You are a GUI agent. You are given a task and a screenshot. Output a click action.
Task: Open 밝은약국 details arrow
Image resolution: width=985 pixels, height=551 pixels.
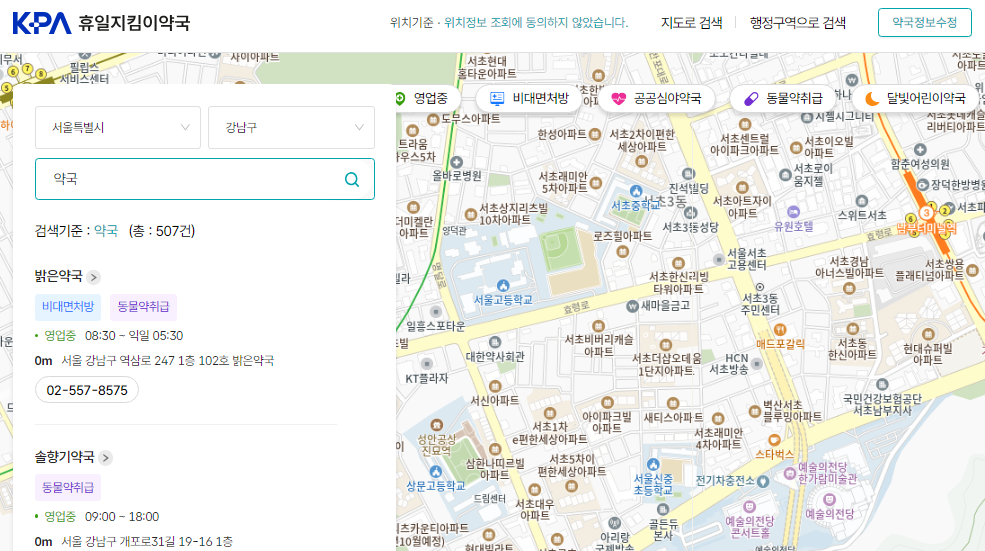click(x=94, y=277)
